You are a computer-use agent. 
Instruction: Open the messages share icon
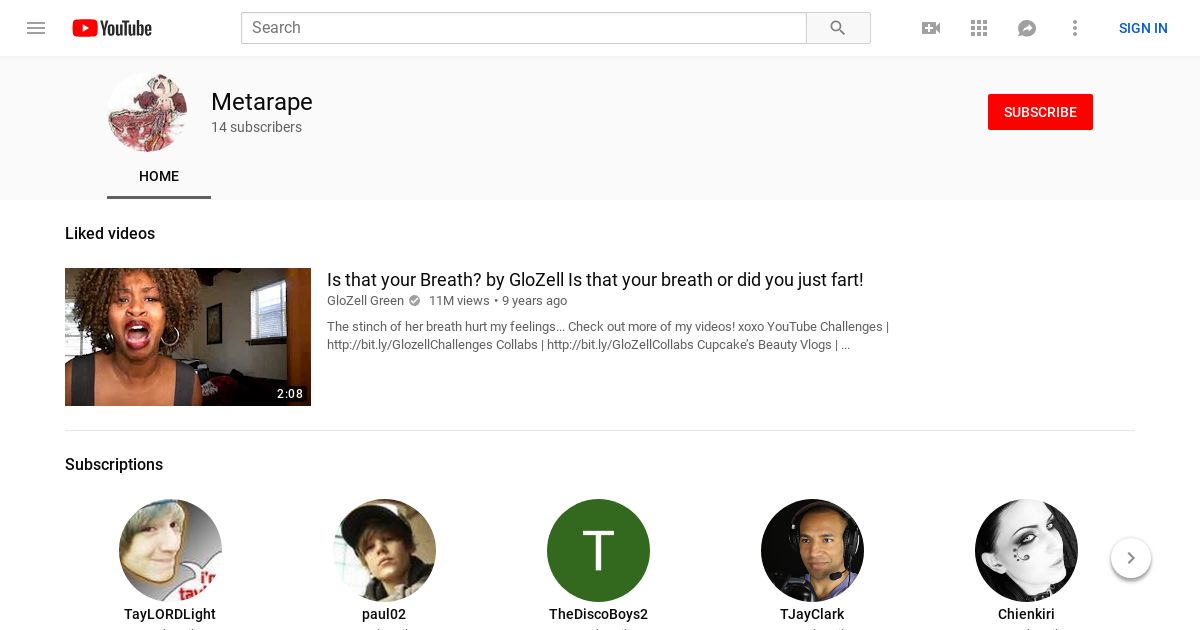[x=1027, y=28]
